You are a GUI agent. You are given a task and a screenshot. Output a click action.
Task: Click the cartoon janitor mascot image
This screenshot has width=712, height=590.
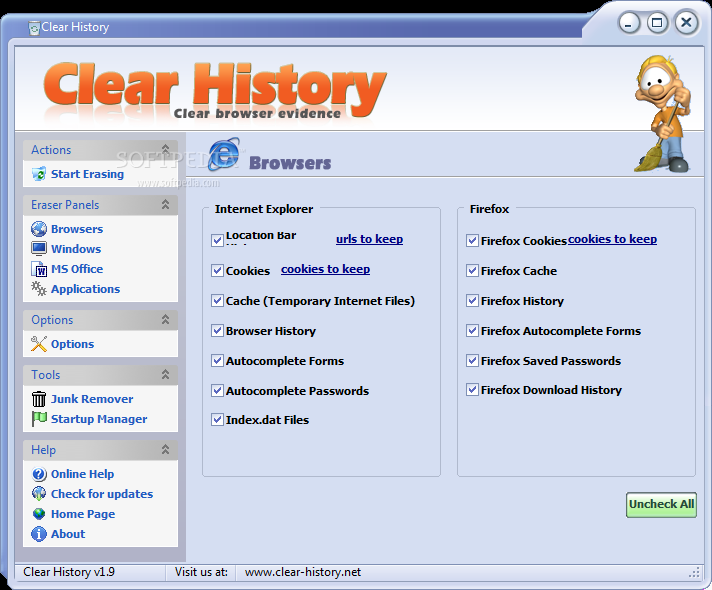pyautogui.click(x=663, y=114)
